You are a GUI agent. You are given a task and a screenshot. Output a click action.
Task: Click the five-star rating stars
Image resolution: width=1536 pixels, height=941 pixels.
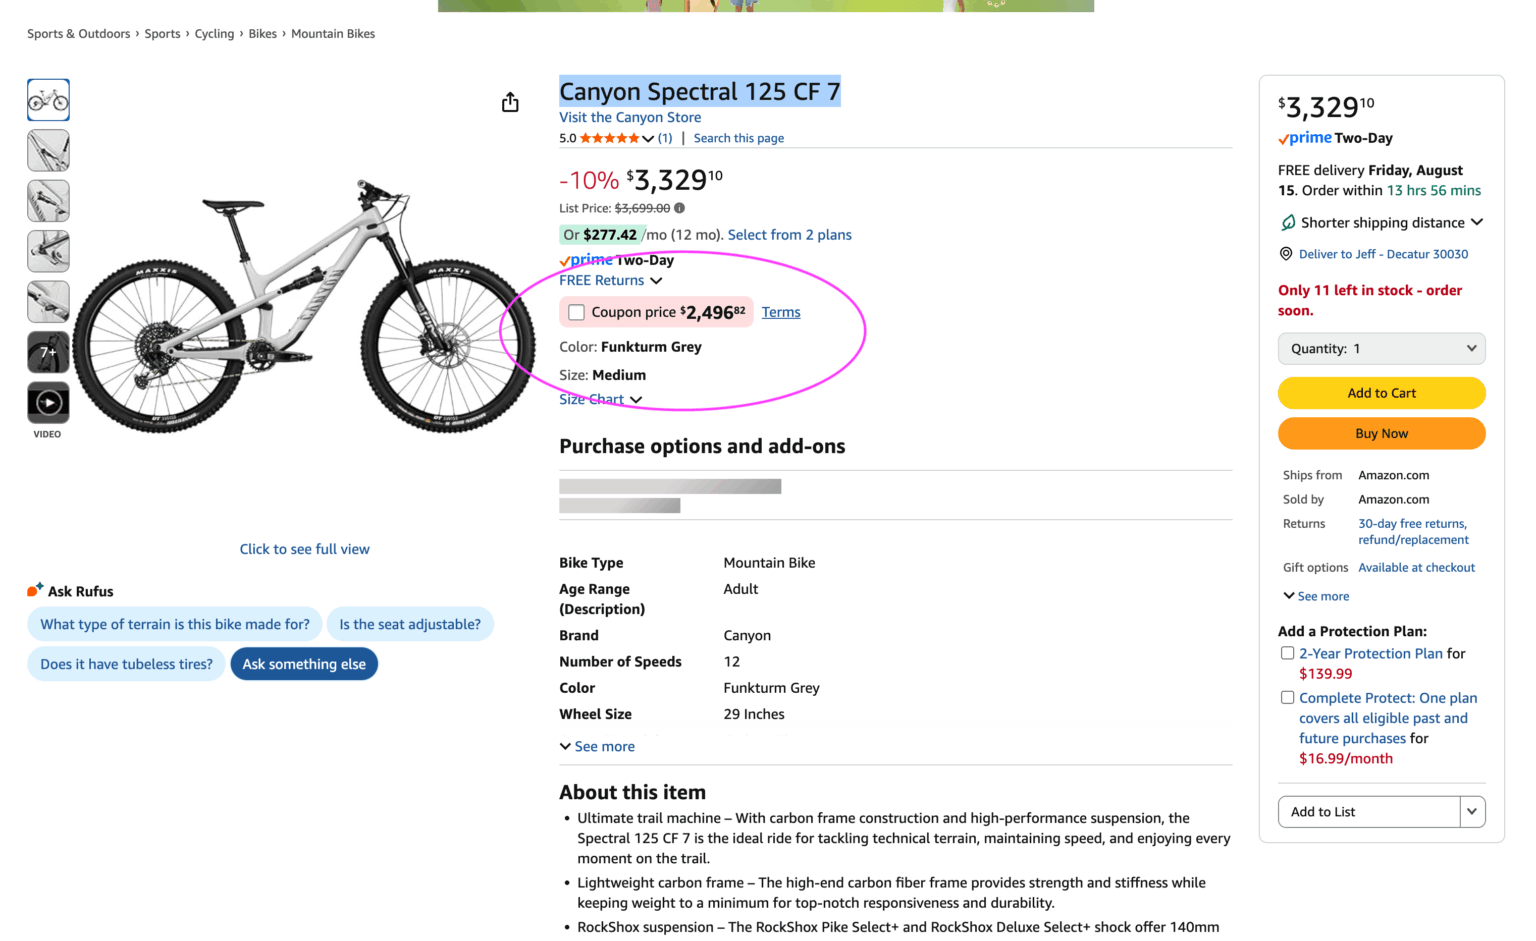coord(608,137)
